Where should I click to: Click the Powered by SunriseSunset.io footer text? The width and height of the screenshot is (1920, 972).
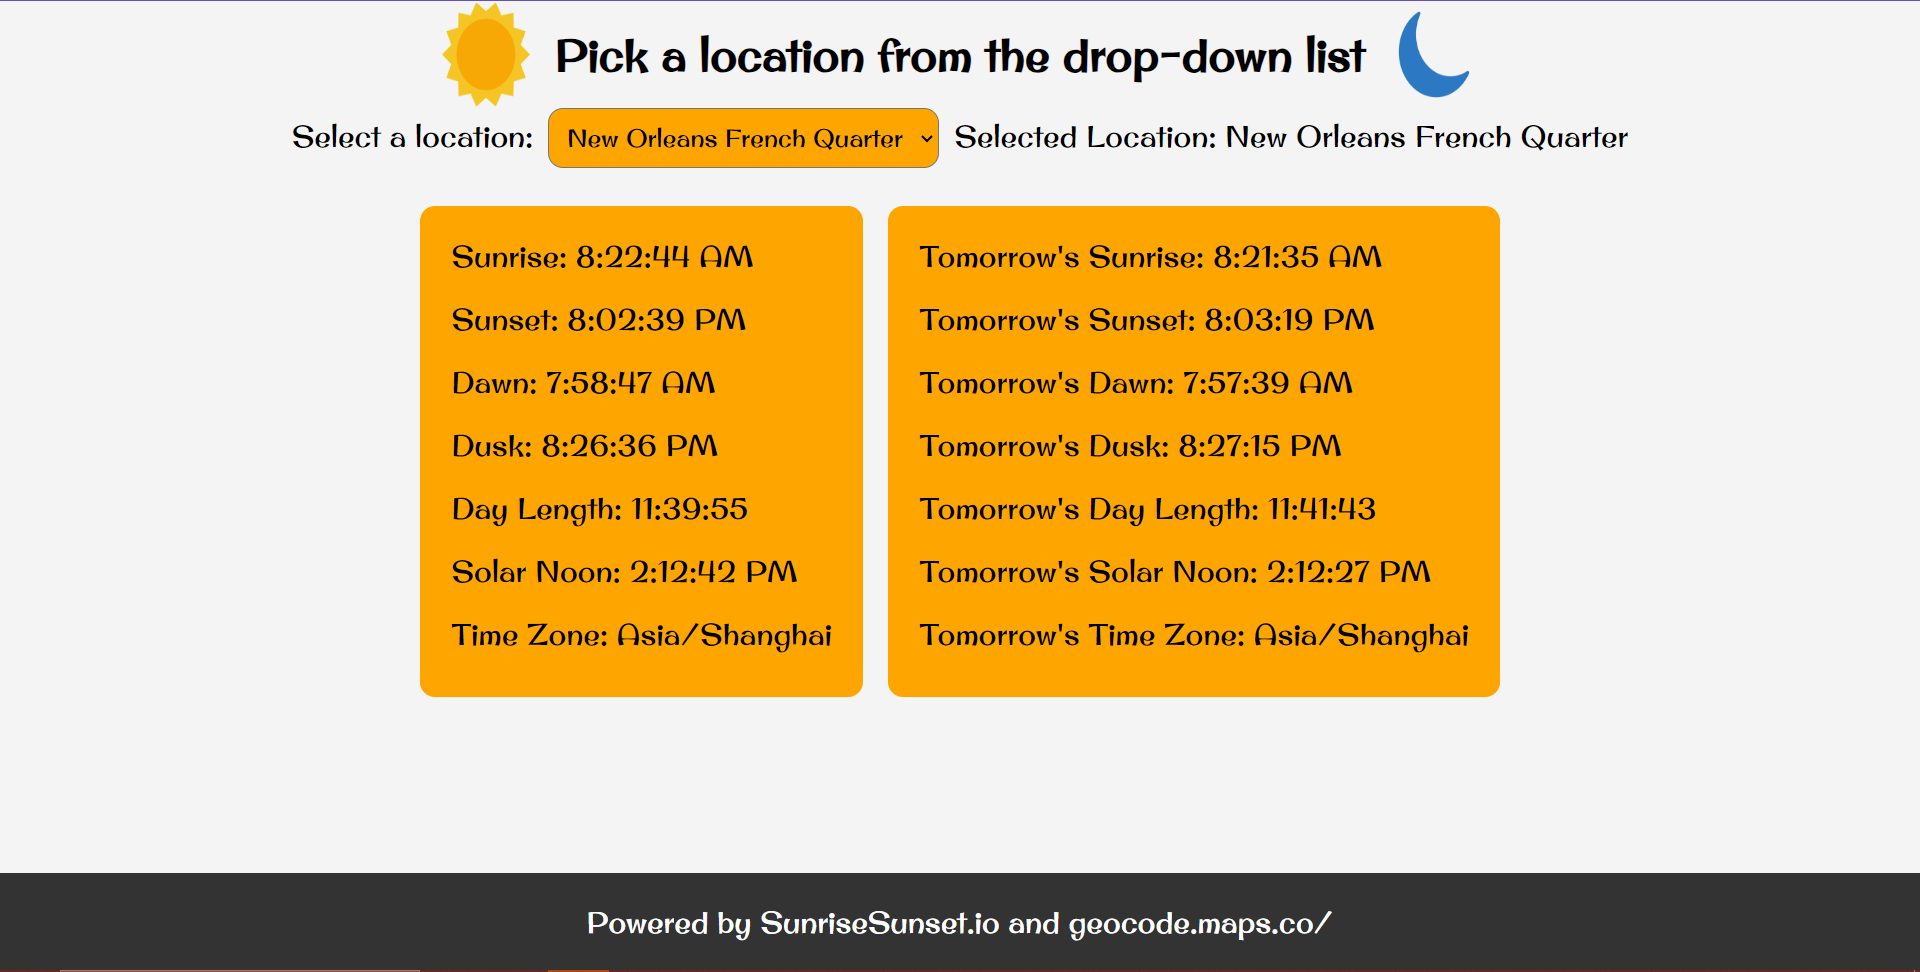coord(959,923)
